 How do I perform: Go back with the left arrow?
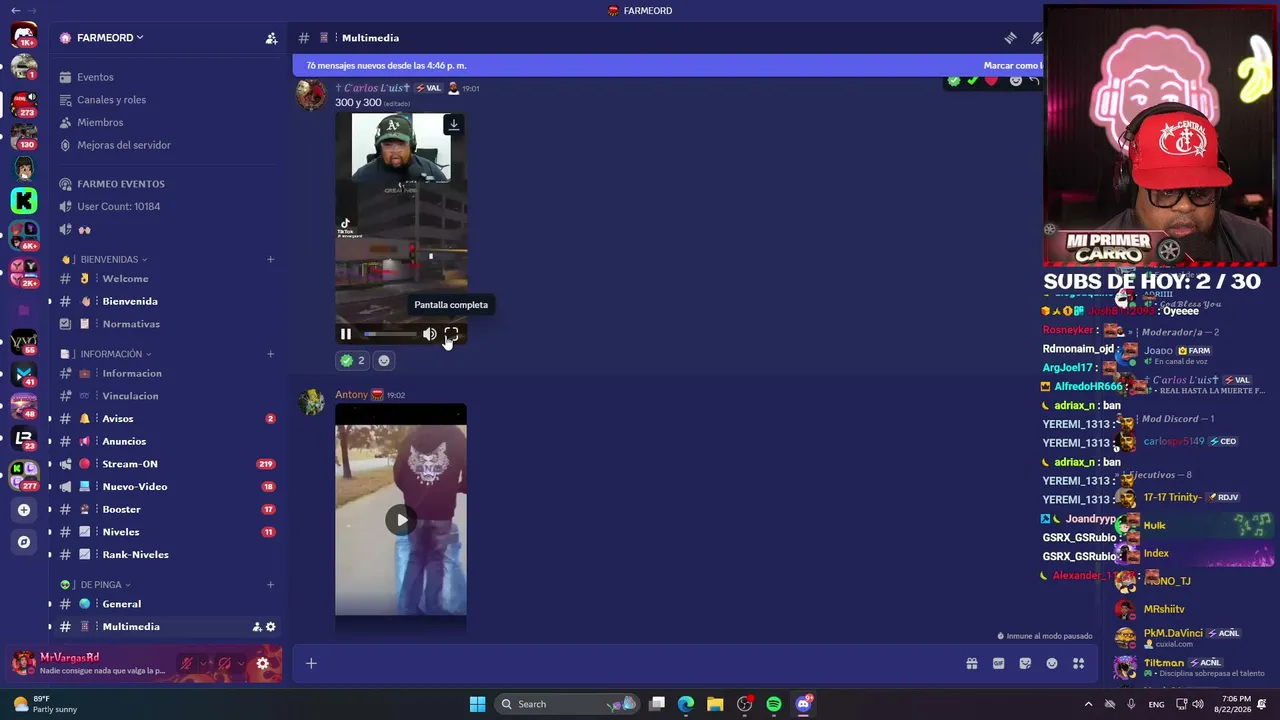click(15, 10)
